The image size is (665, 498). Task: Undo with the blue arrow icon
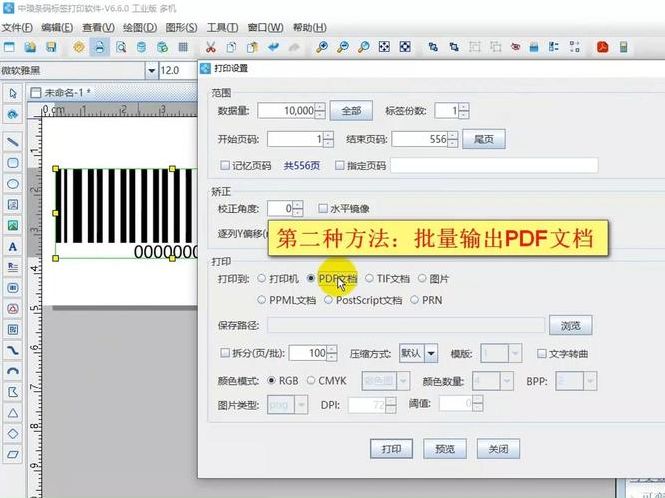[274, 47]
